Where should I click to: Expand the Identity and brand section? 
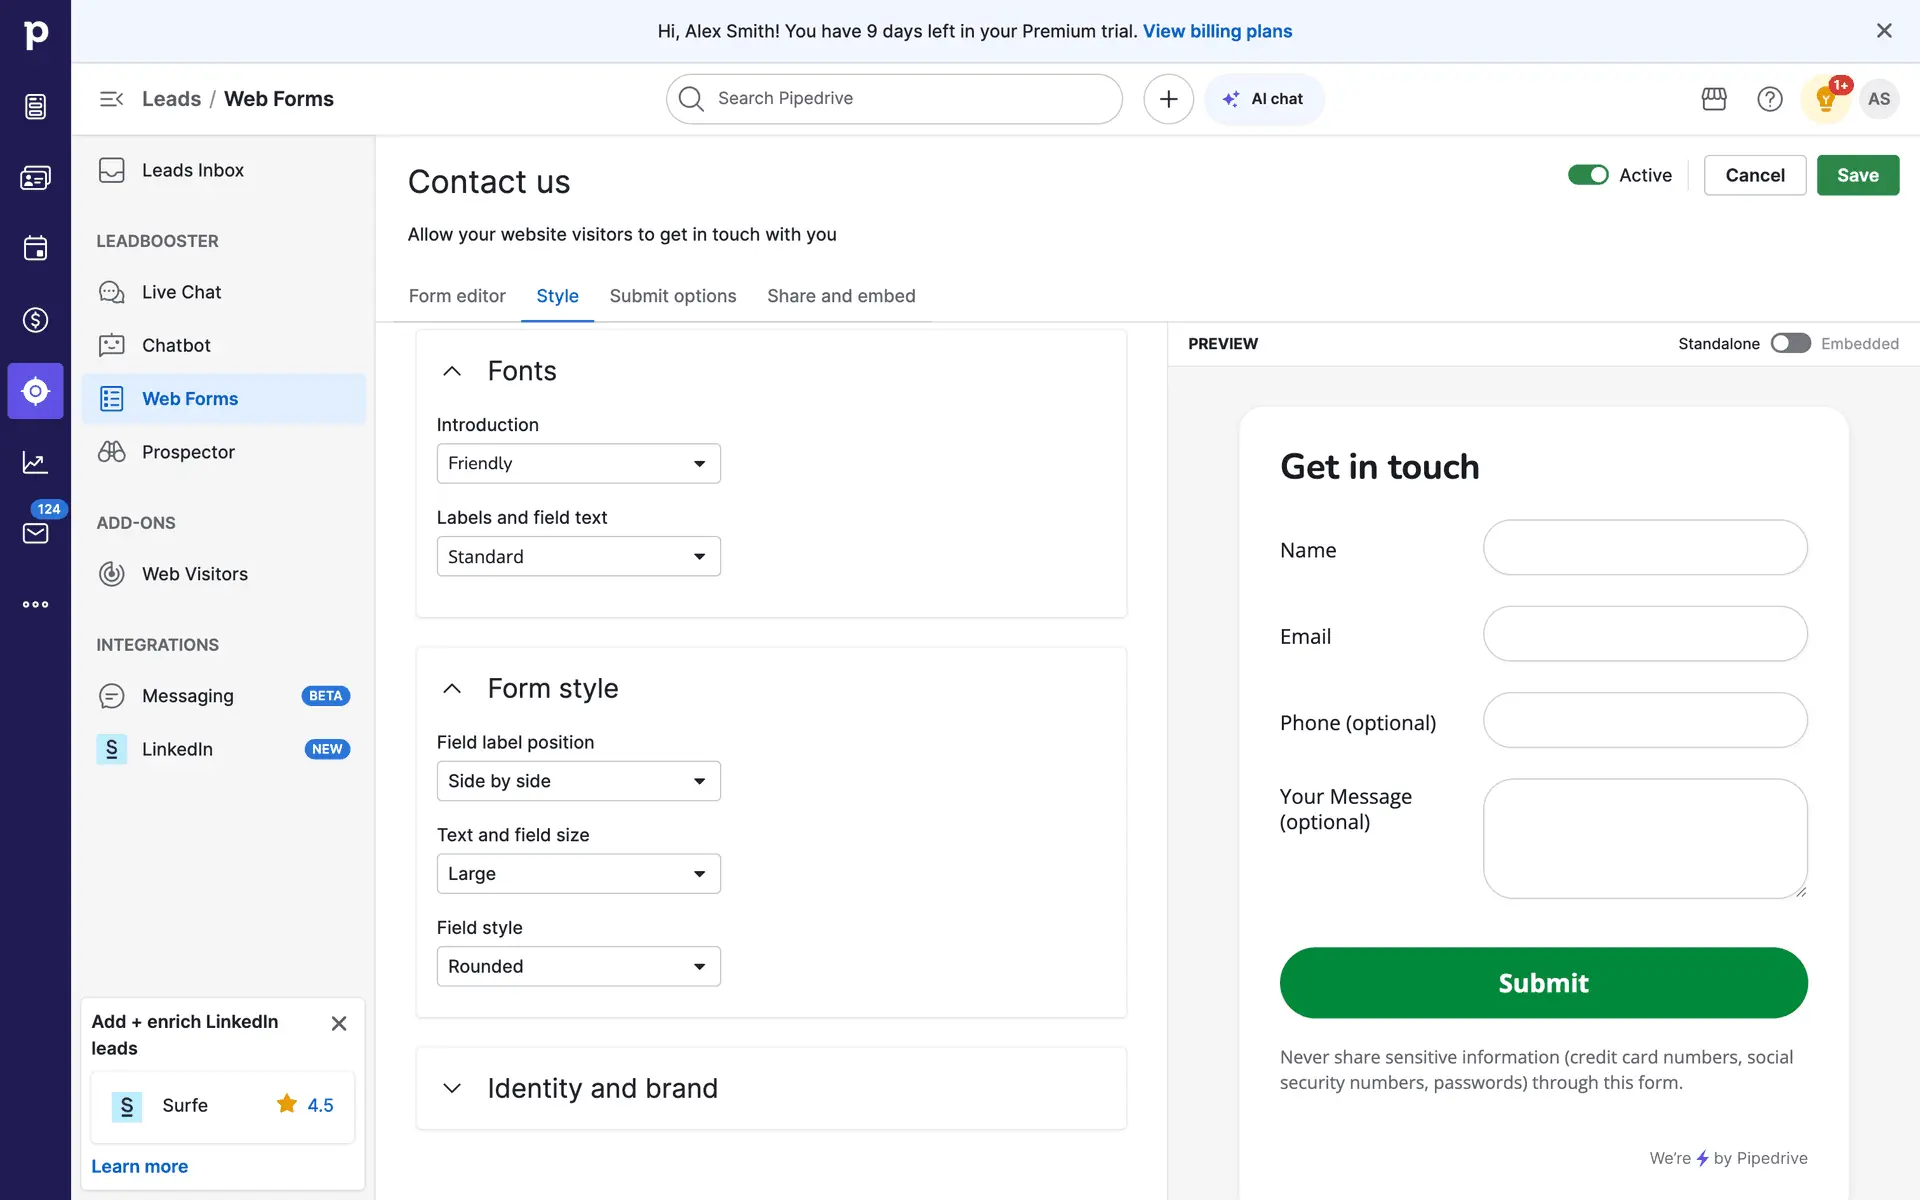[x=602, y=1088]
